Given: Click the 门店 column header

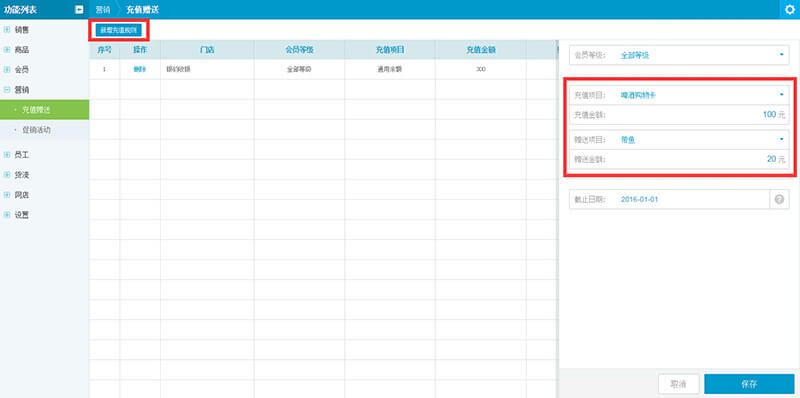Looking at the screenshot, I should click(207, 50).
